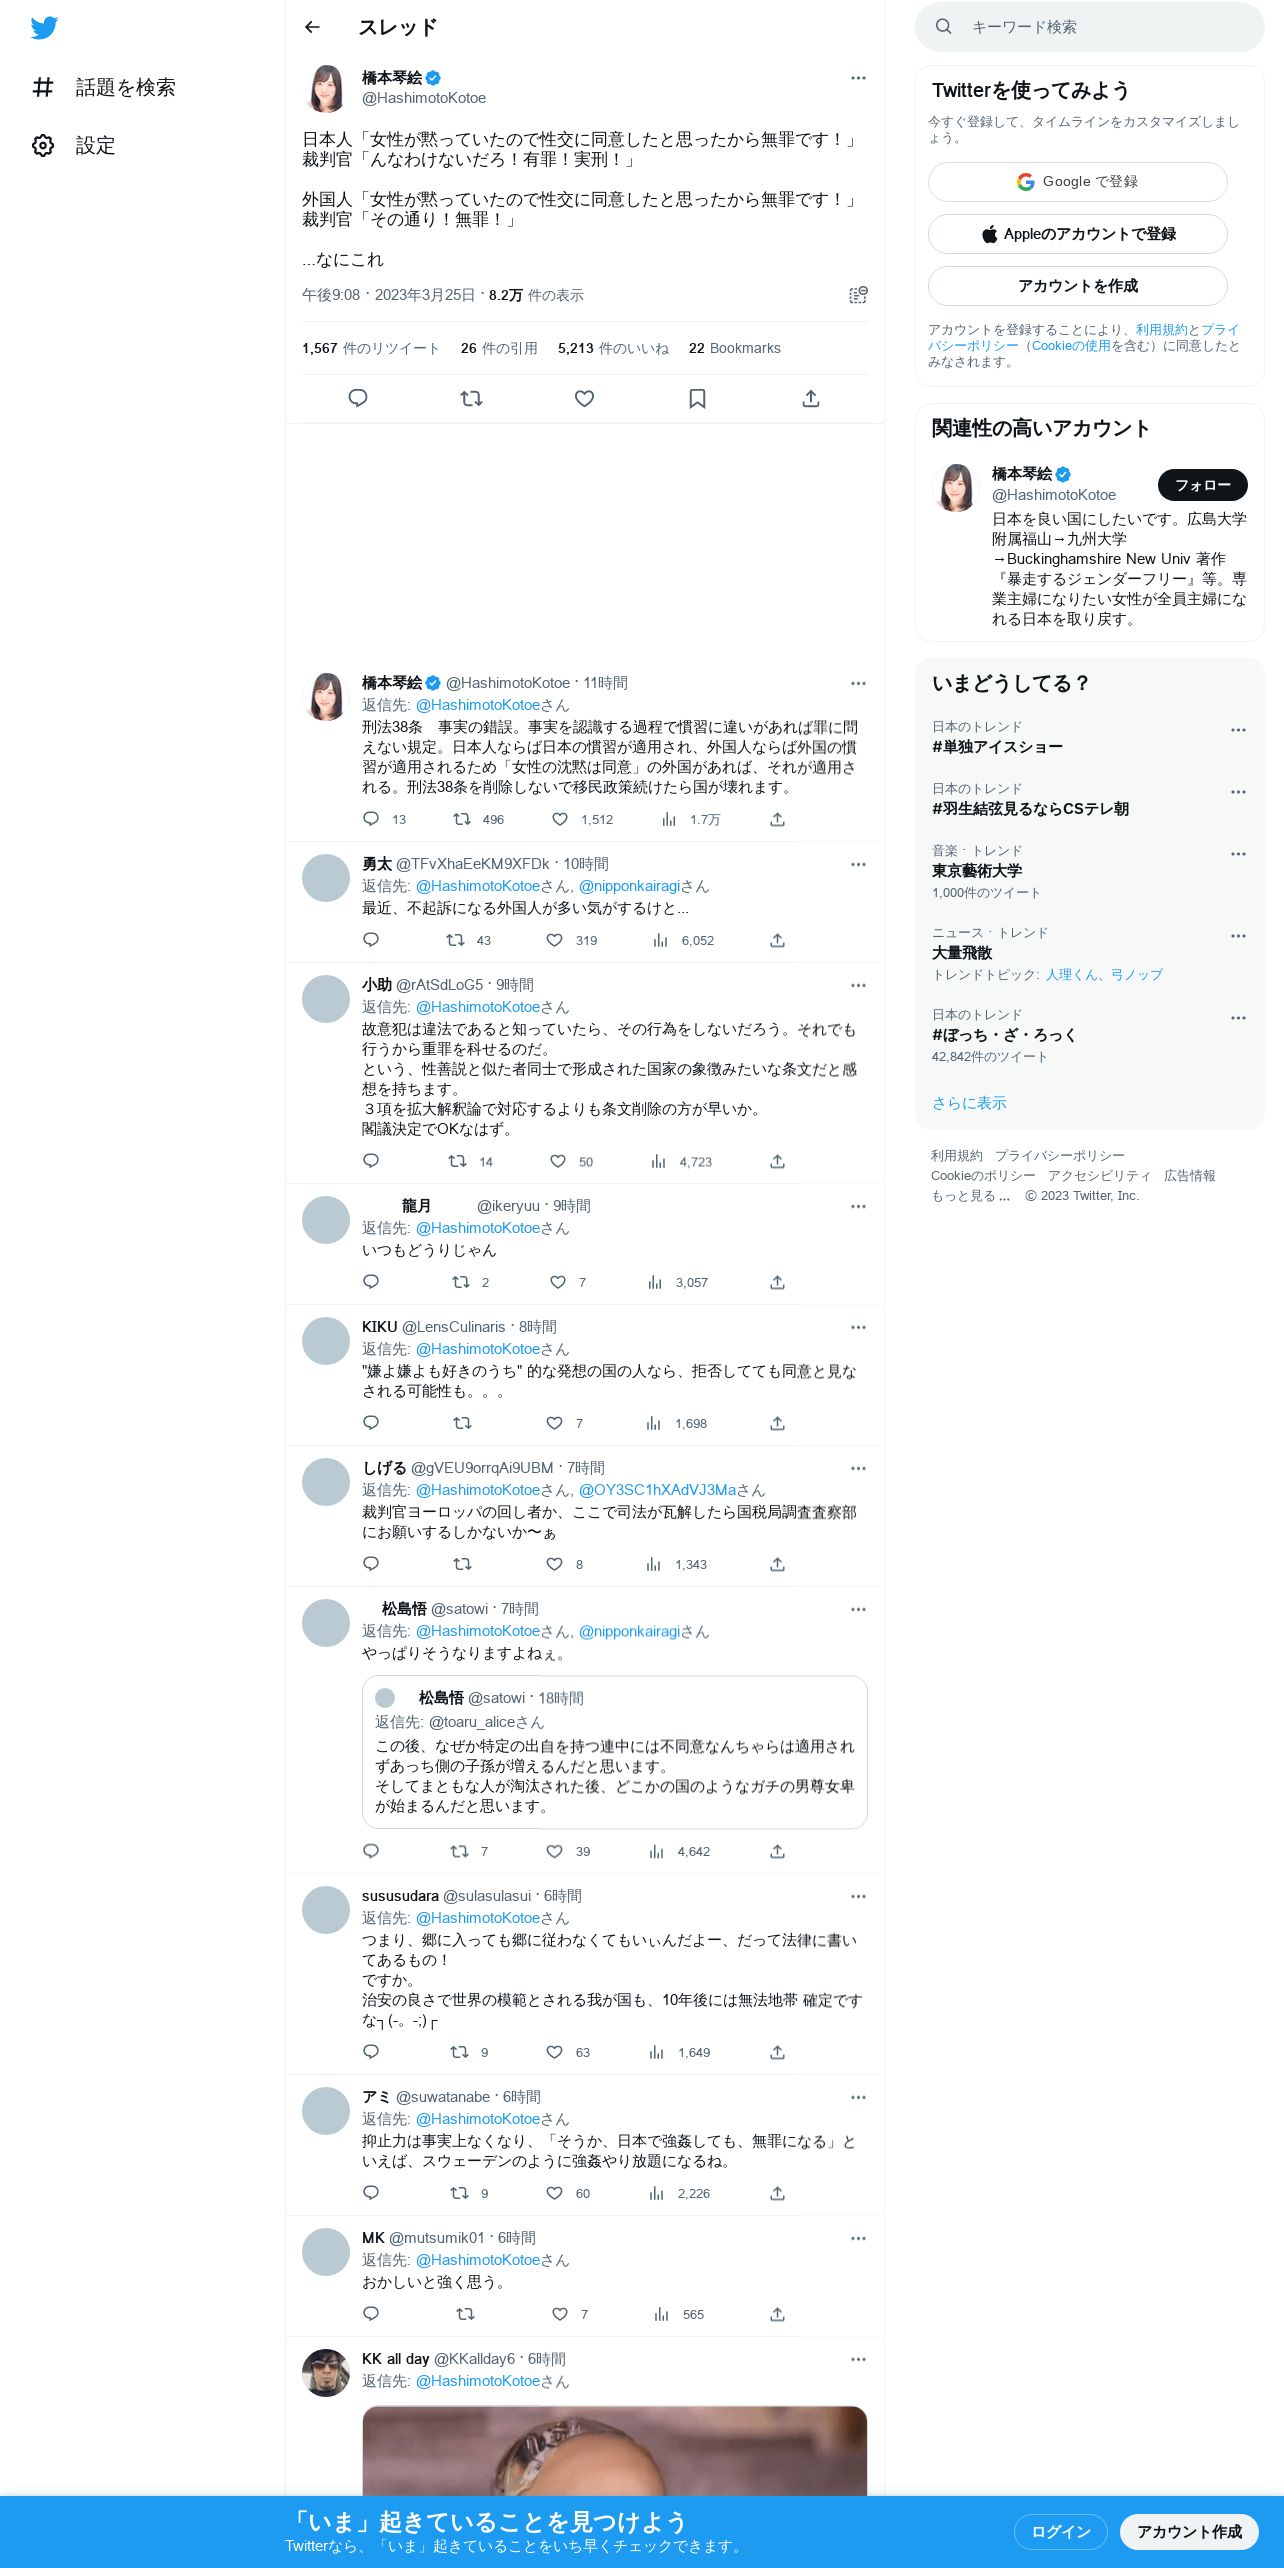This screenshot has width=1284, height=2568.
Task: Follow 橋本琴絵 with the フォロー button
Action: [1203, 485]
